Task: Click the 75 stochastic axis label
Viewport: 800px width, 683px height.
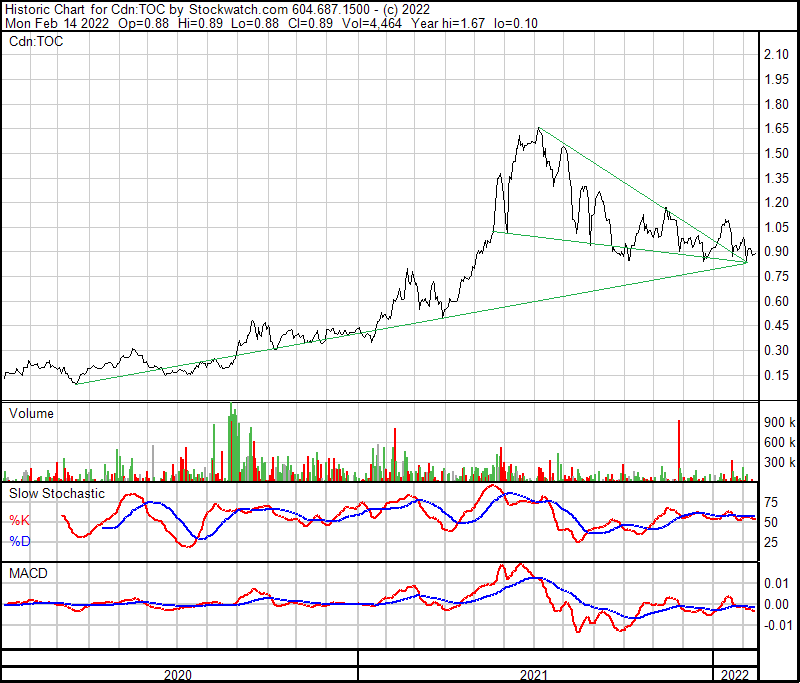Action: [771, 502]
